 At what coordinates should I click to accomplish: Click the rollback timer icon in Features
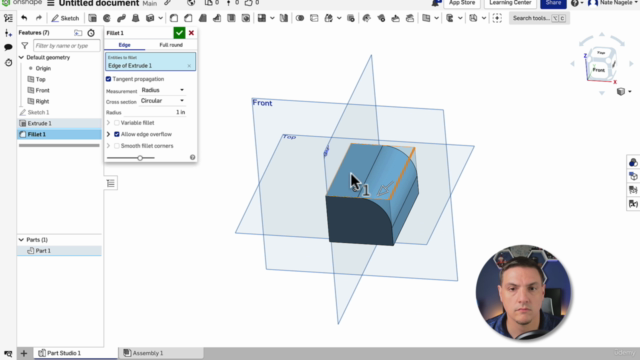[91, 33]
